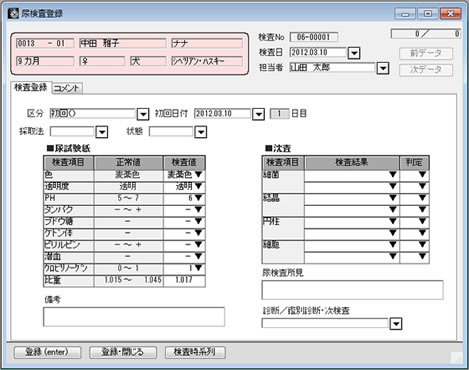Click the 前データ button

point(426,53)
